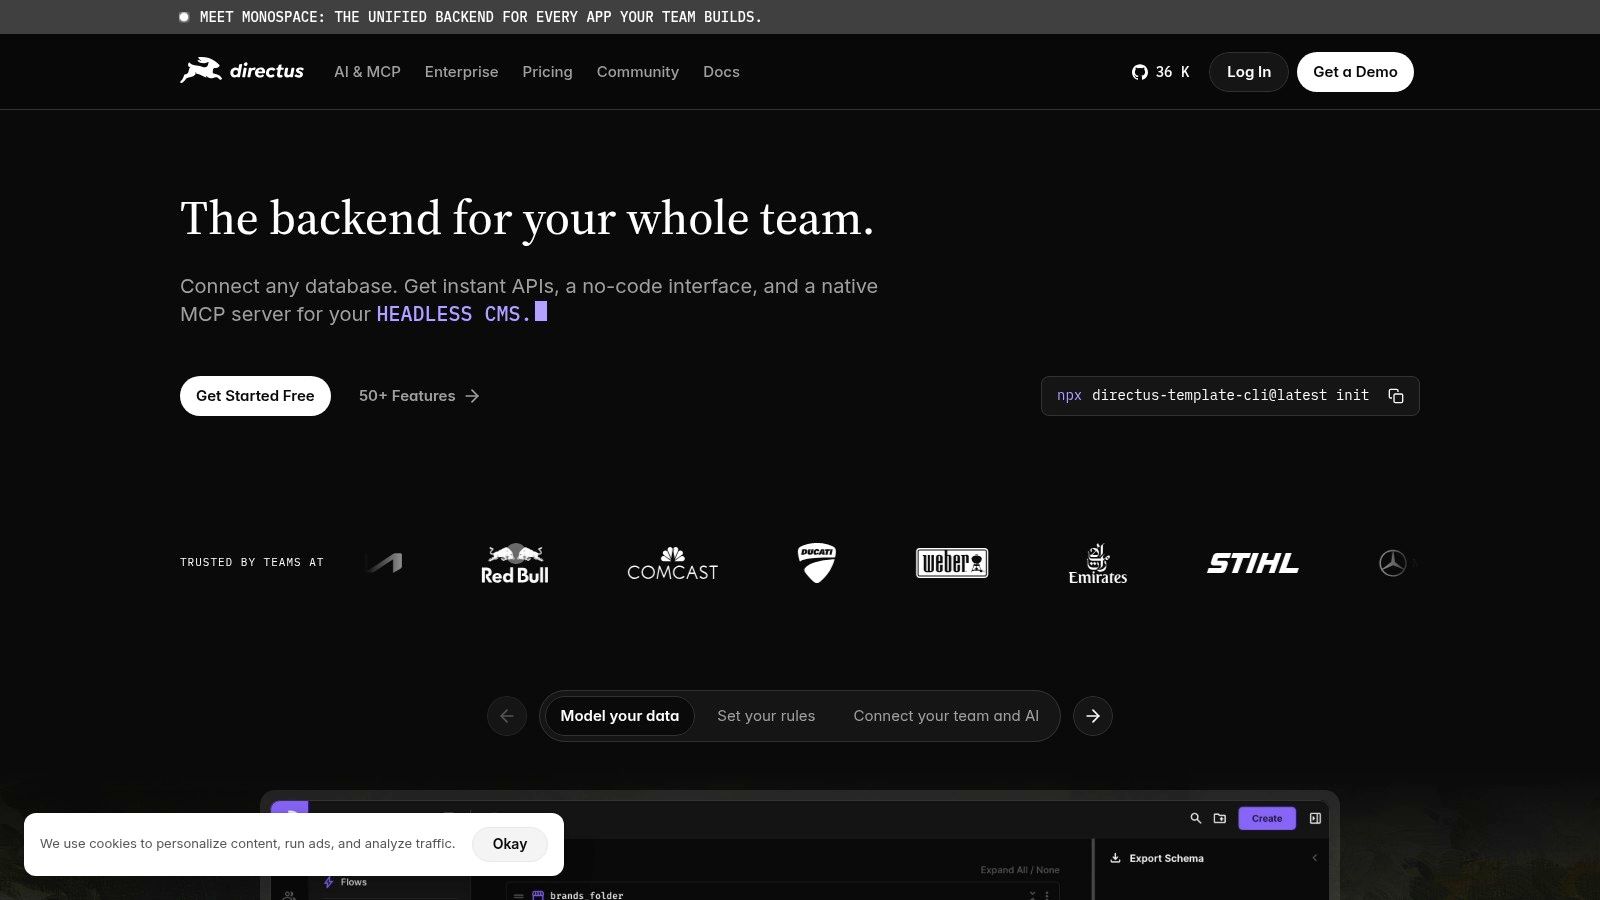Click the Directus rabbit logo
Screen dimensions: 1600x900
coord(241,71)
